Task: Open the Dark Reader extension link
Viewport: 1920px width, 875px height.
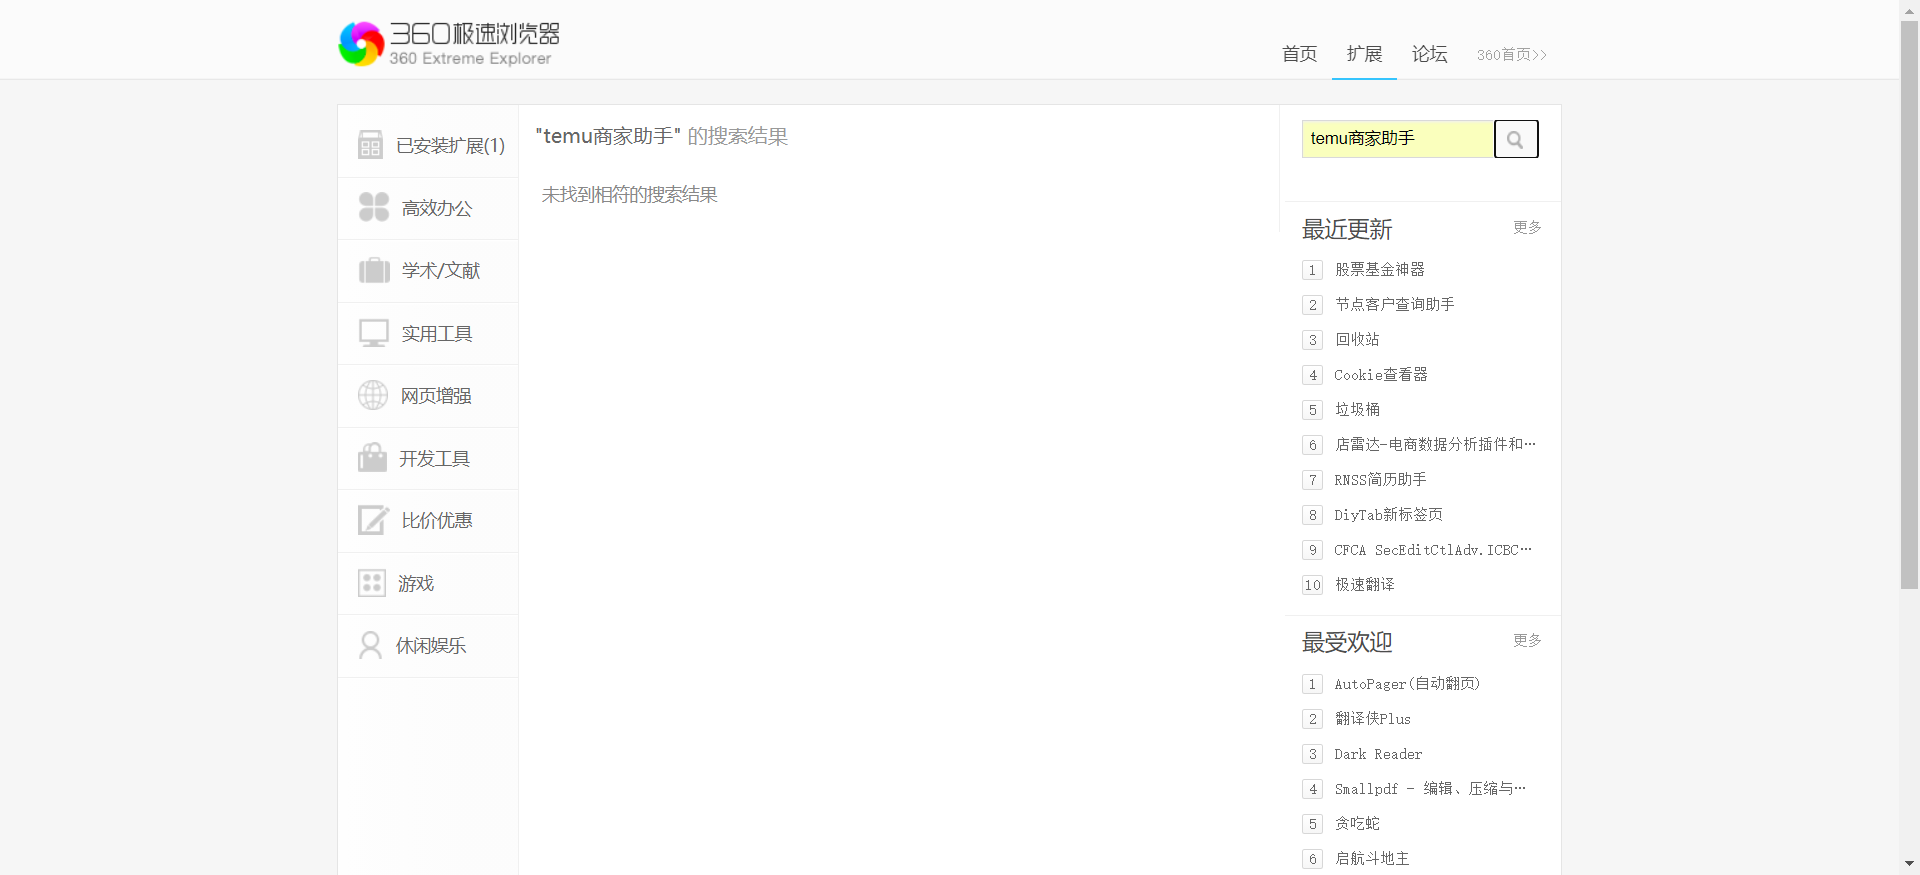Action: [x=1378, y=754]
